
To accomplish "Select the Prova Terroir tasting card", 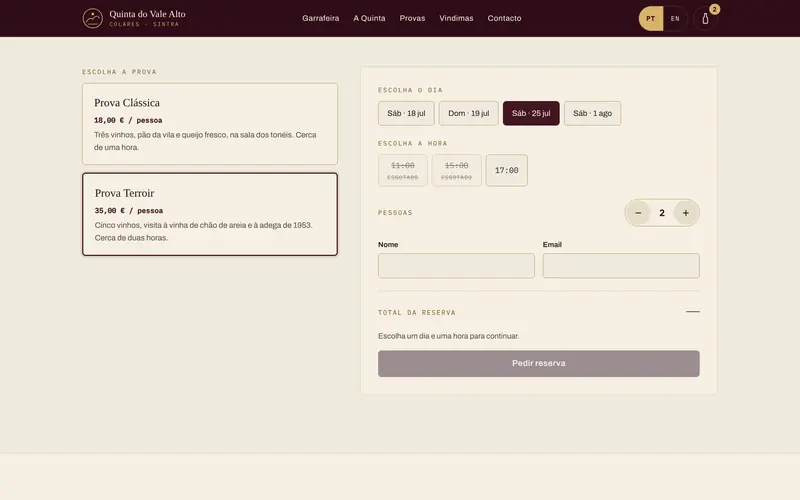I will (210, 214).
